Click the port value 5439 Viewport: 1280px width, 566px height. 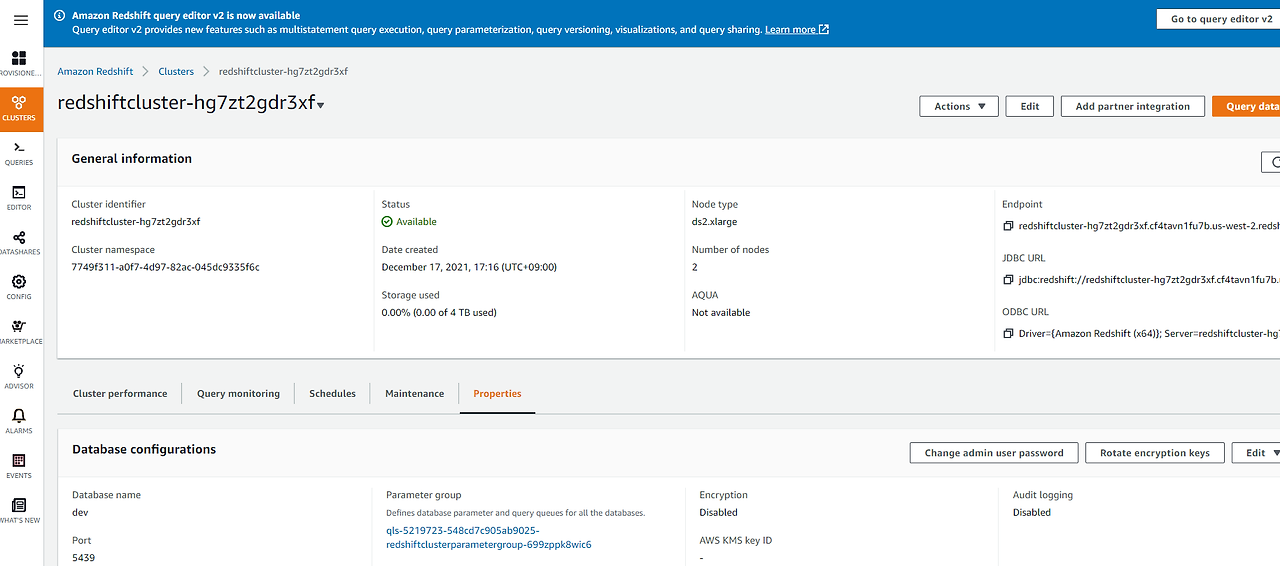pyautogui.click(x=84, y=558)
